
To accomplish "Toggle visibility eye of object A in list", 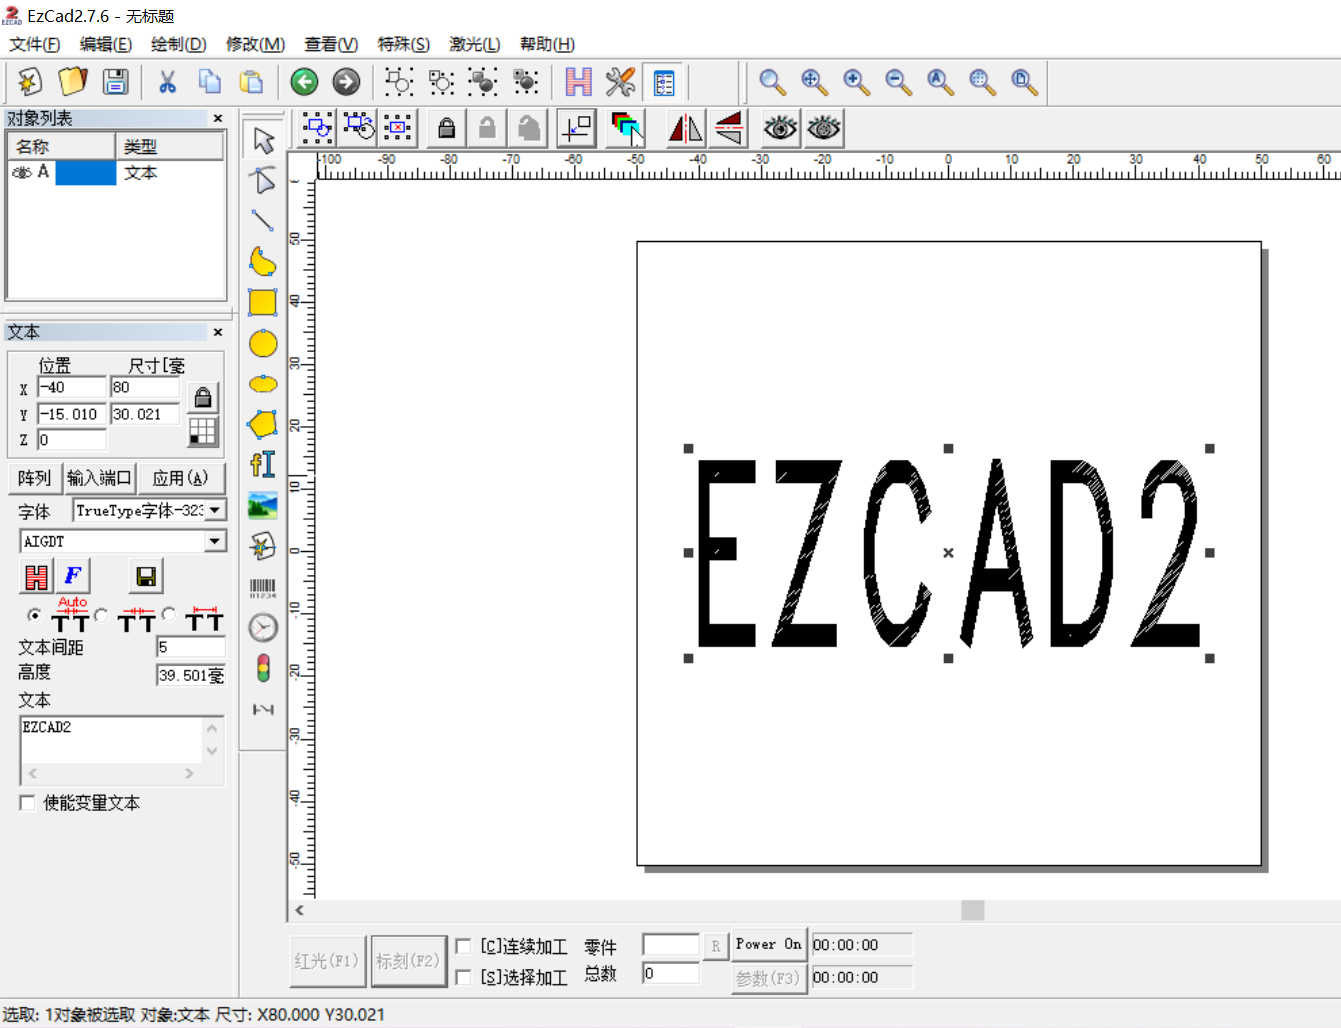I will coord(21,173).
